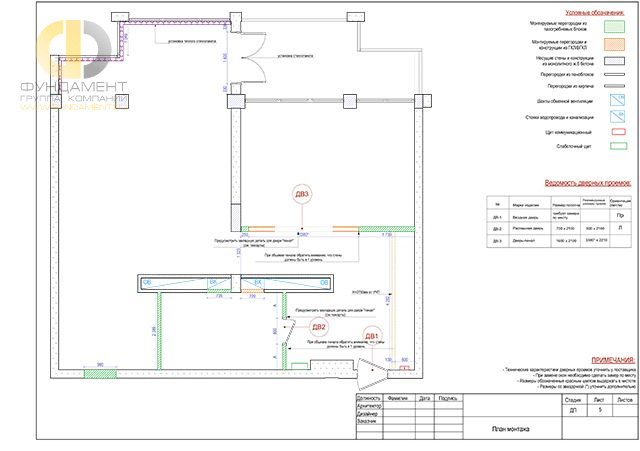Click the ventilation shaft legend symbol
This screenshot has width=640, height=451.
617,100
